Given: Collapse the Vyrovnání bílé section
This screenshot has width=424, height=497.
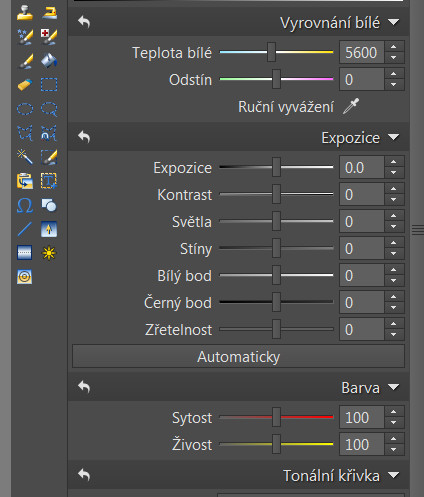Looking at the screenshot, I should (394, 22).
